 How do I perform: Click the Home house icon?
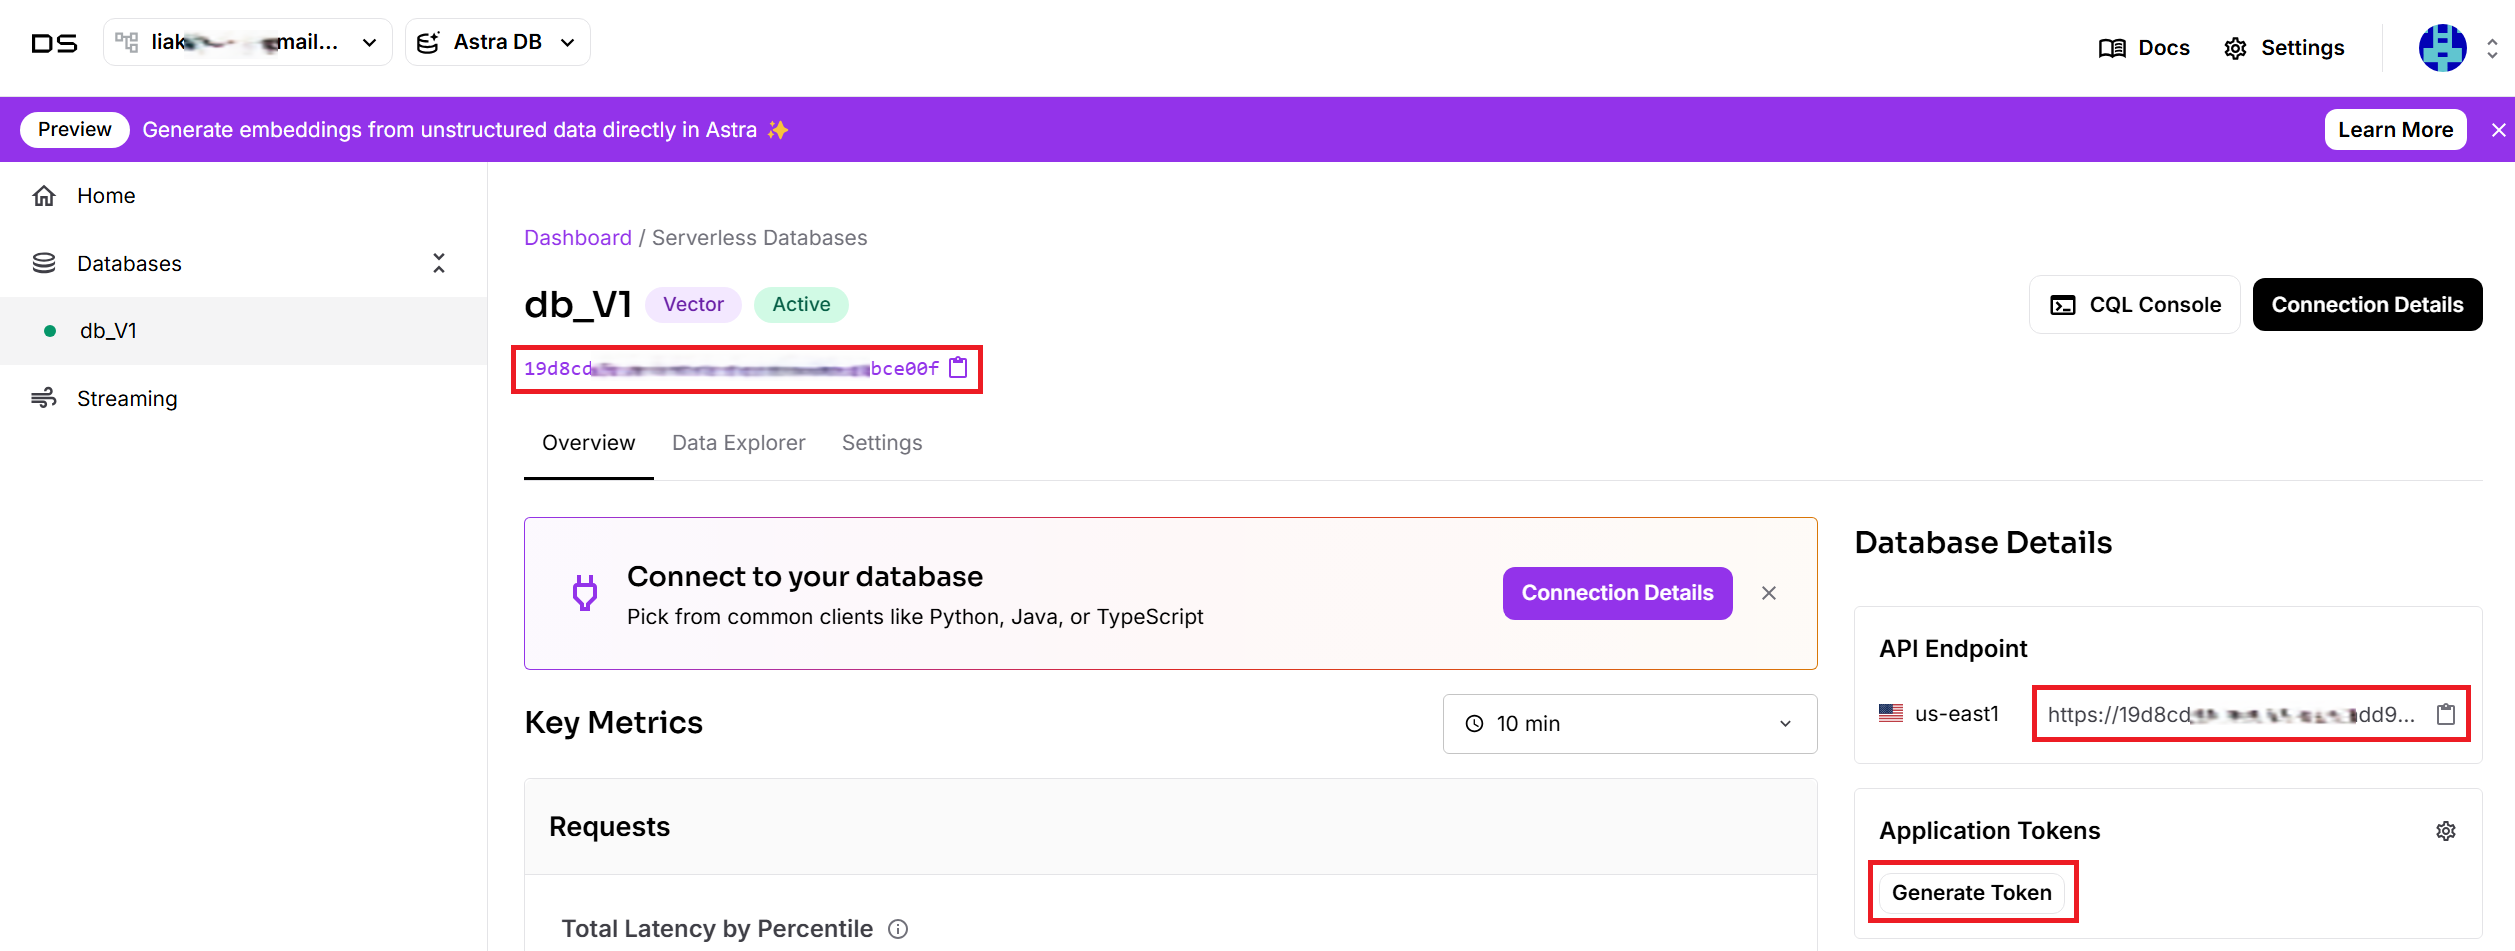pos(44,196)
